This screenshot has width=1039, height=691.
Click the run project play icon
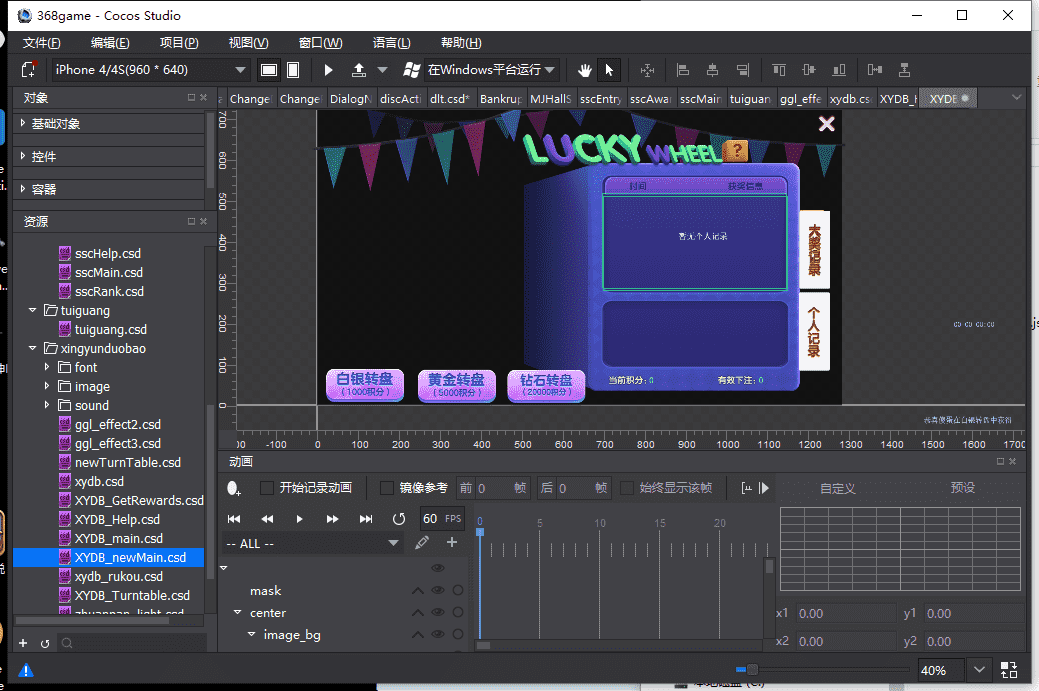click(x=329, y=70)
